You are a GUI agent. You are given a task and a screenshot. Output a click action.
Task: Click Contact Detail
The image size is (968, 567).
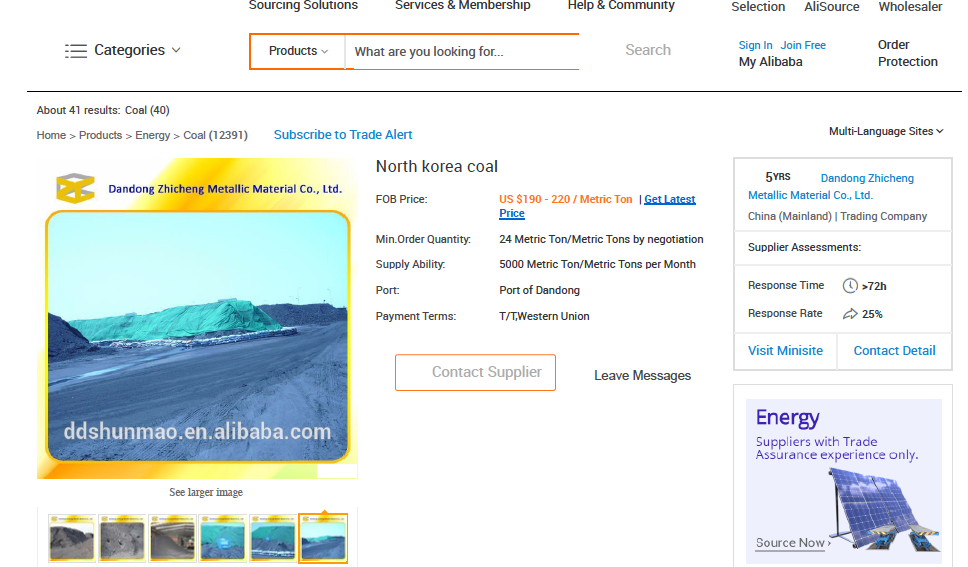point(894,351)
